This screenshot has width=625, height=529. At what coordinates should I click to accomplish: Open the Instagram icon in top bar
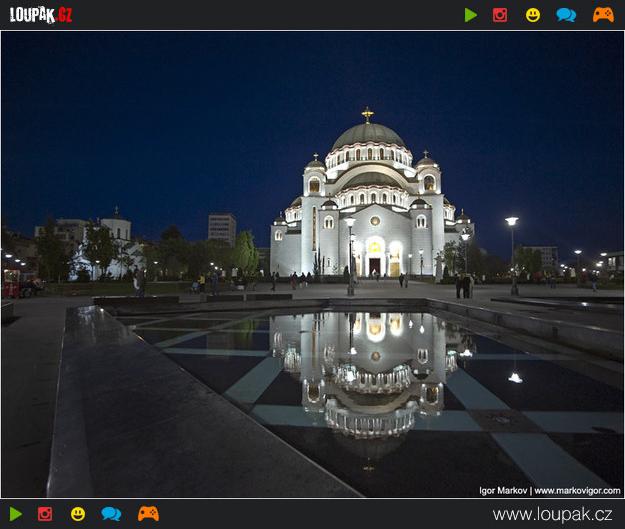point(500,15)
